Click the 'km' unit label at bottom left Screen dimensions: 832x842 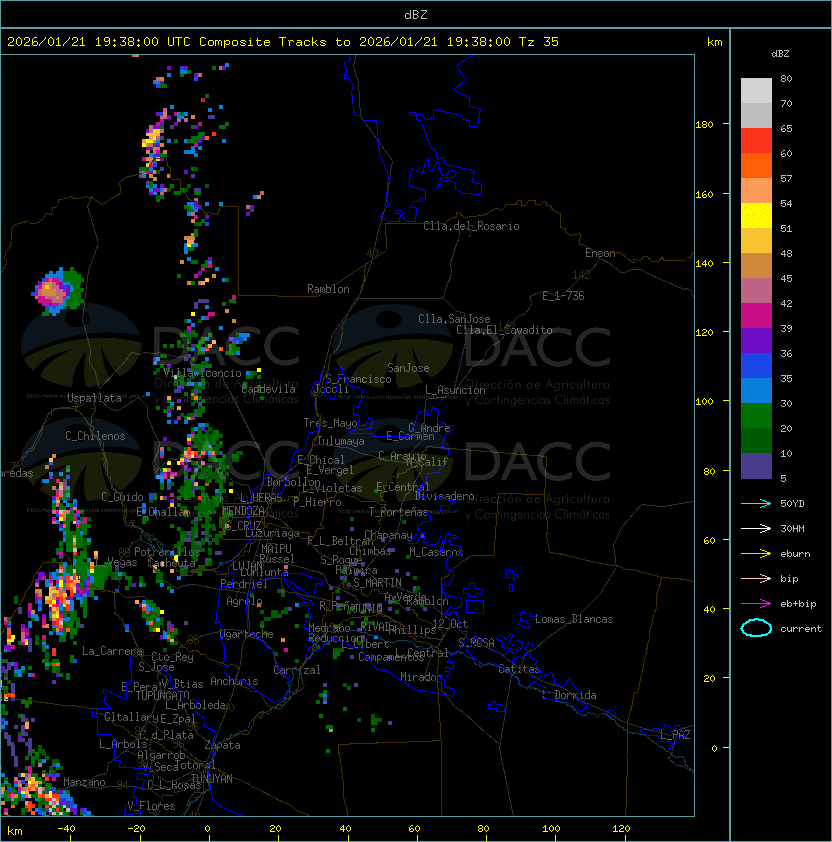click(x=15, y=831)
